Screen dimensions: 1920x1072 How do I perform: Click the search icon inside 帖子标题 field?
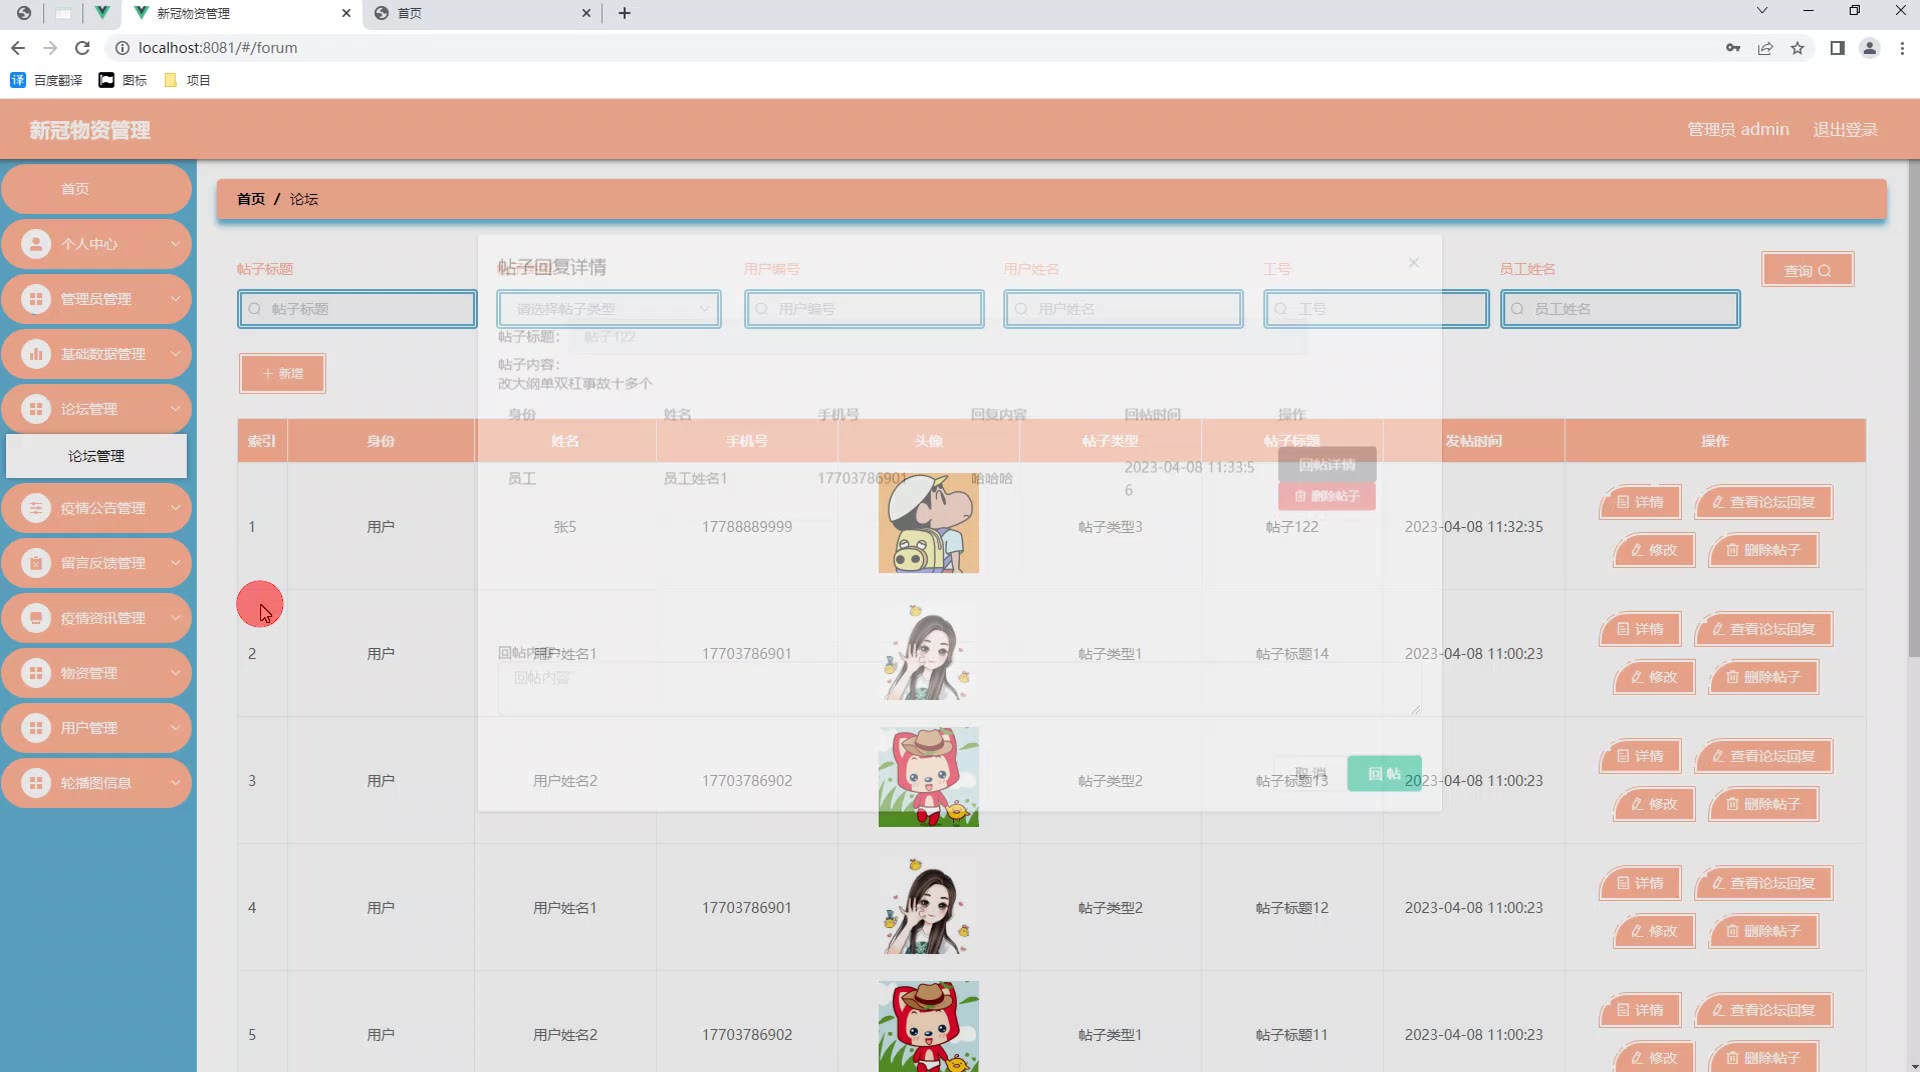(x=255, y=309)
